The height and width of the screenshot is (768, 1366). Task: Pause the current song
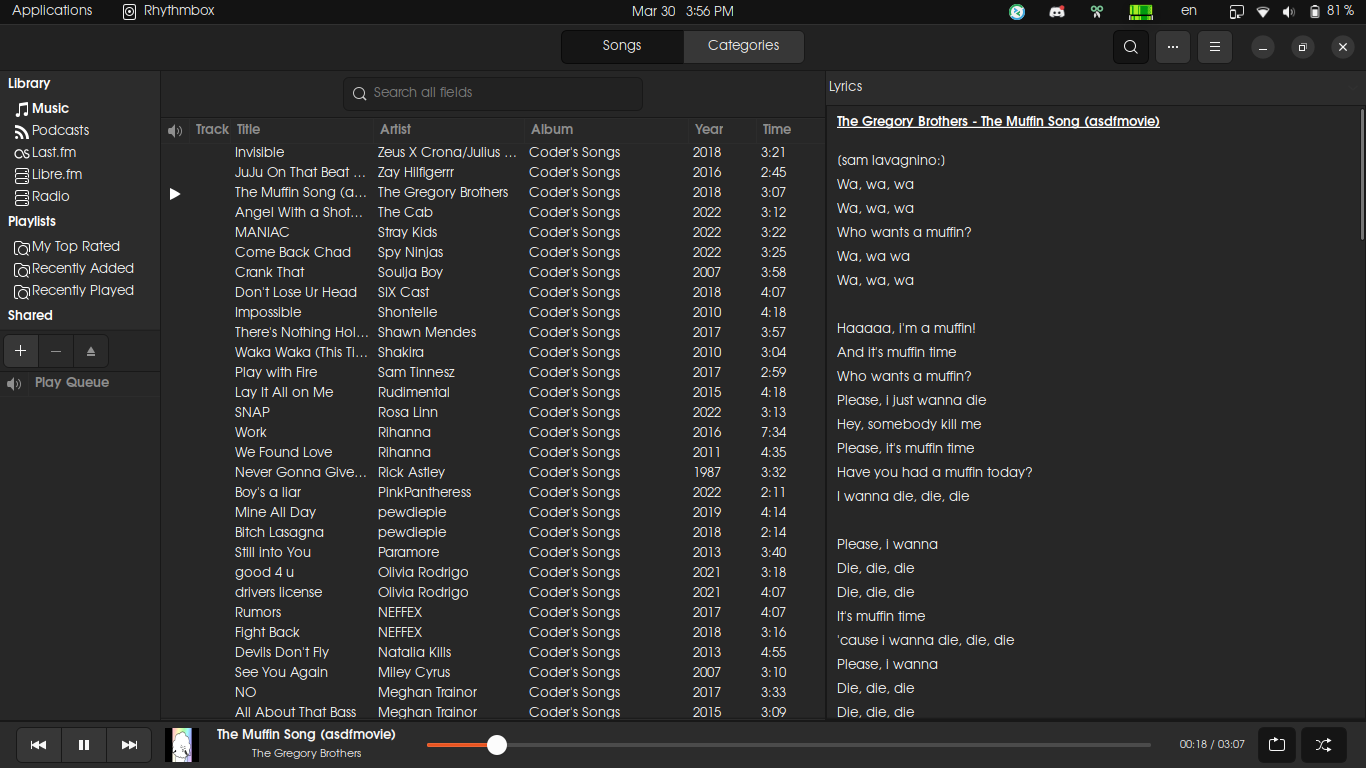click(x=84, y=745)
